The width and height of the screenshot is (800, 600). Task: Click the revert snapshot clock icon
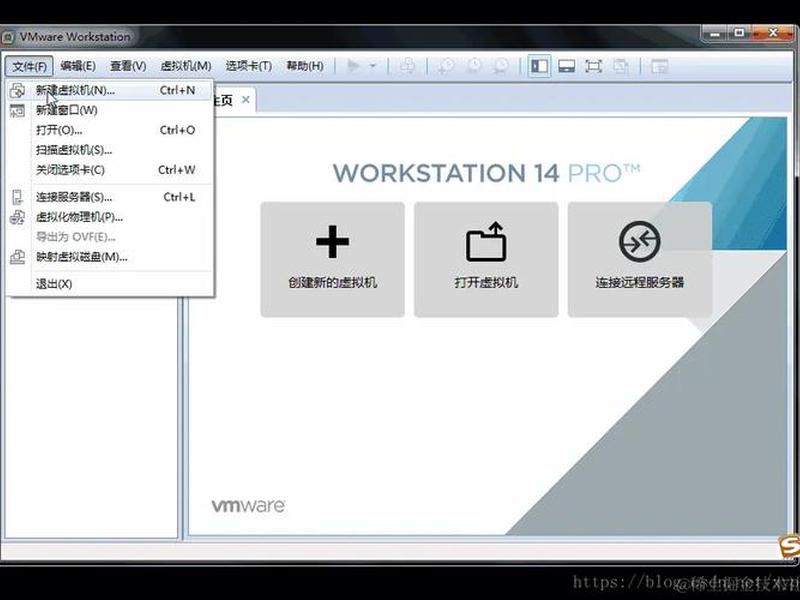tap(474, 66)
